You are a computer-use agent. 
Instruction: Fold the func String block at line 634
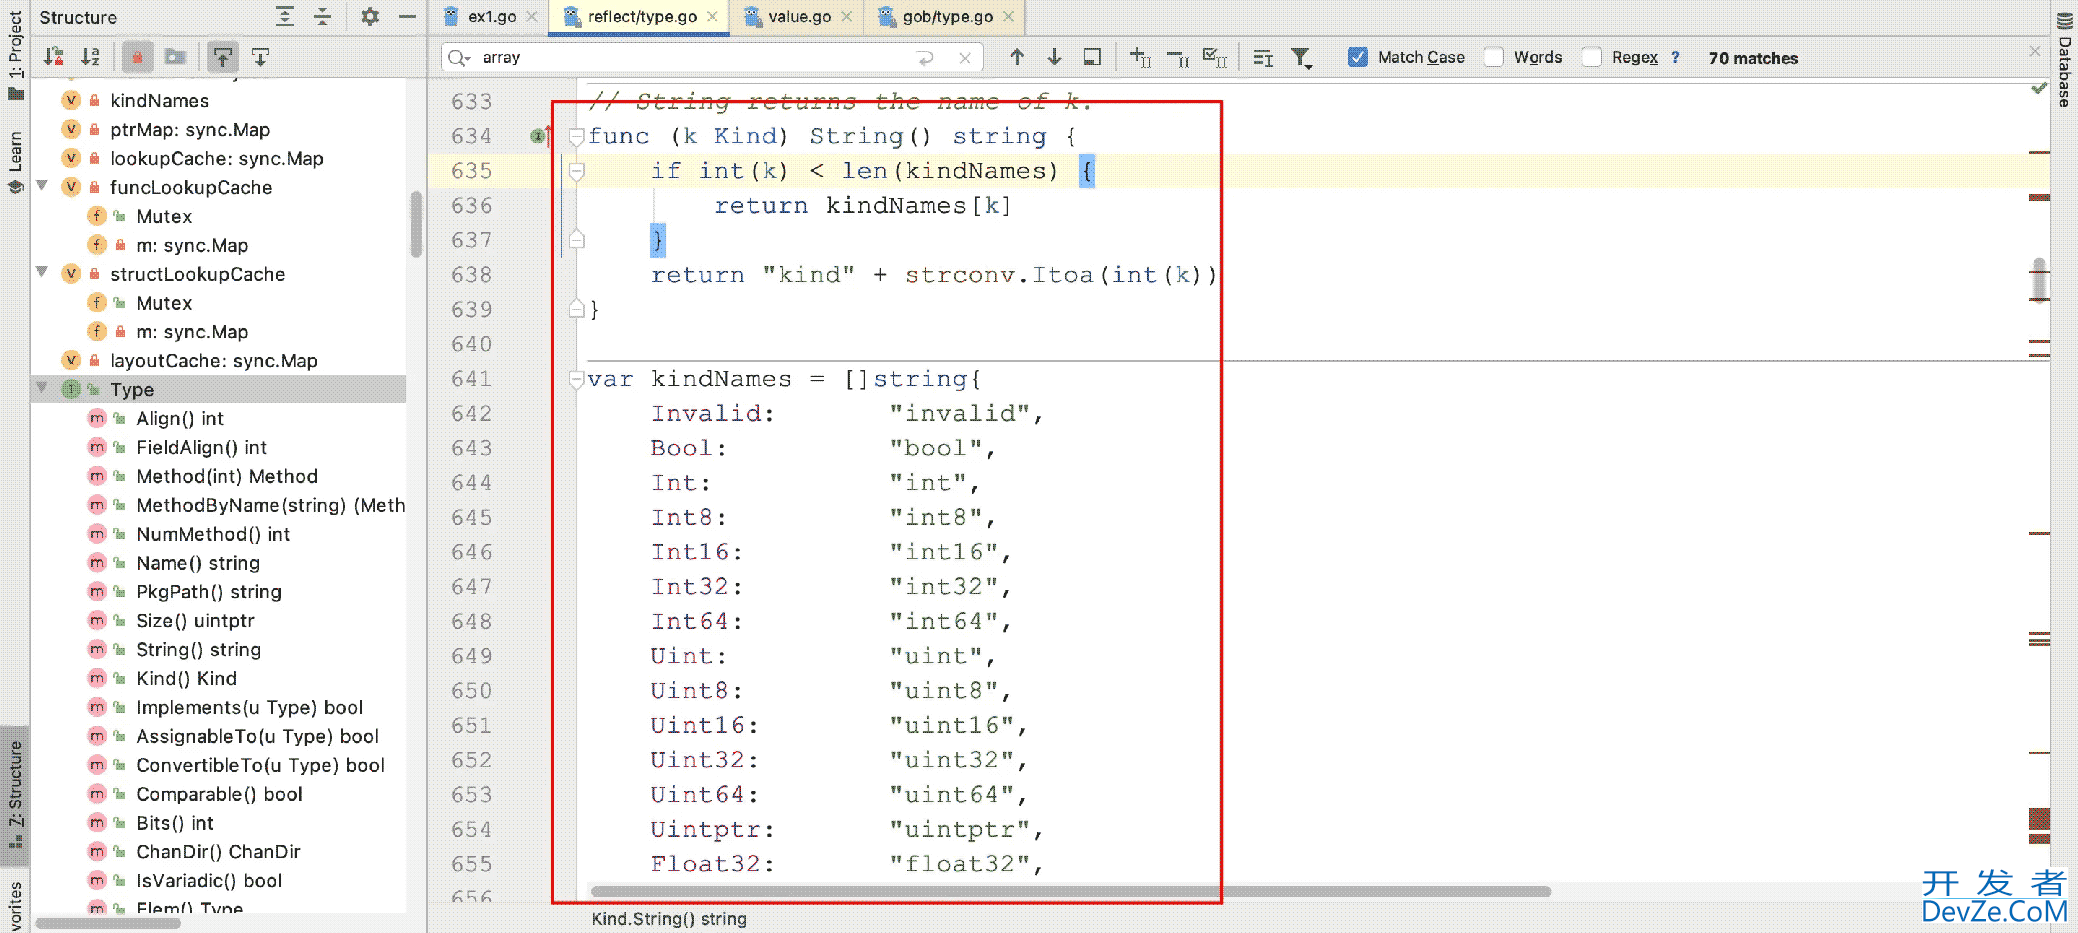577,136
